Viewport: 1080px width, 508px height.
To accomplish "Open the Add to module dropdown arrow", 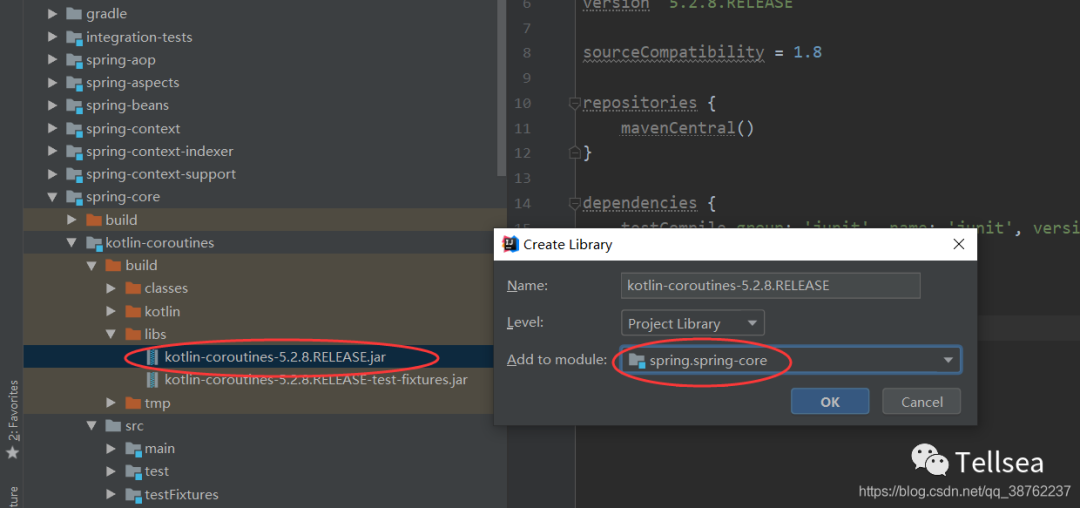I will point(948,360).
